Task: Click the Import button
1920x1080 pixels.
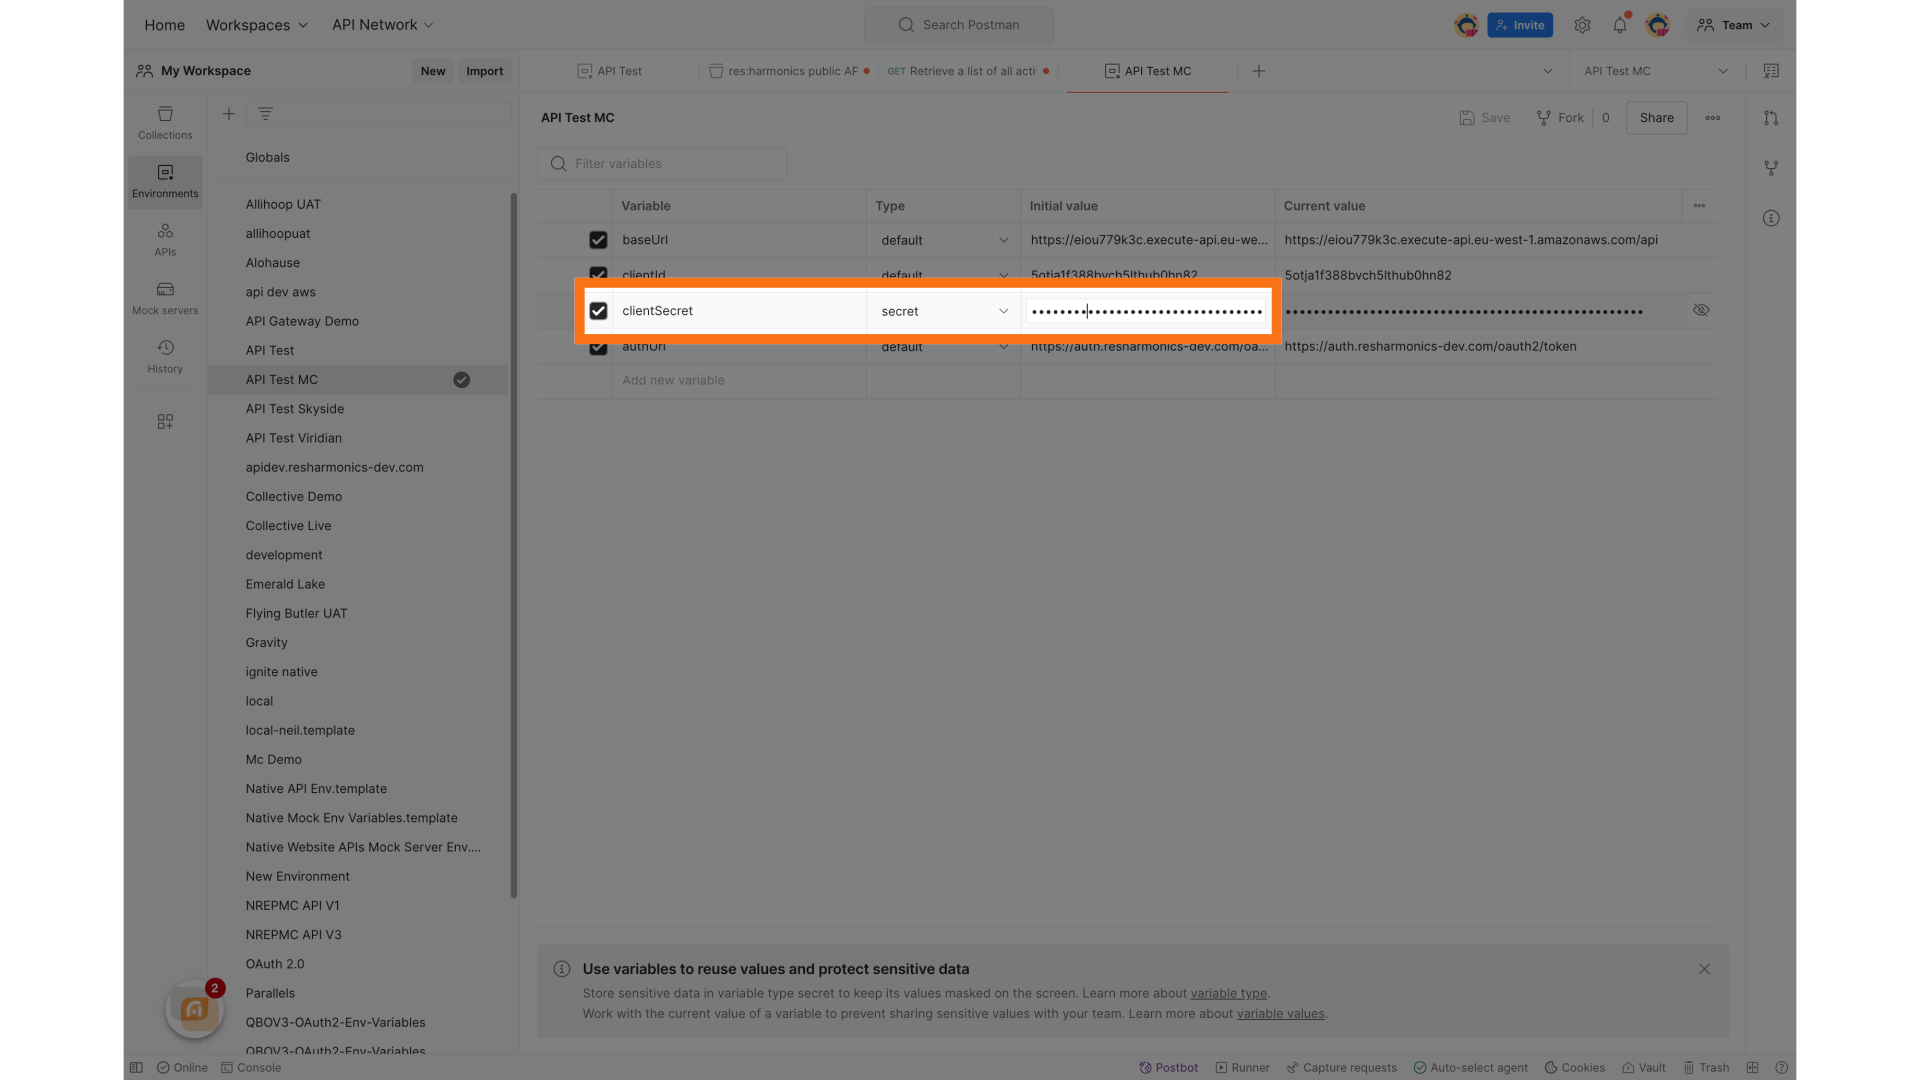Action: pos(485,71)
